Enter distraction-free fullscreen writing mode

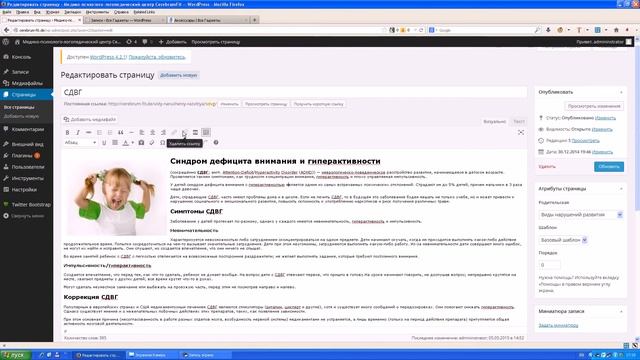coord(521,132)
